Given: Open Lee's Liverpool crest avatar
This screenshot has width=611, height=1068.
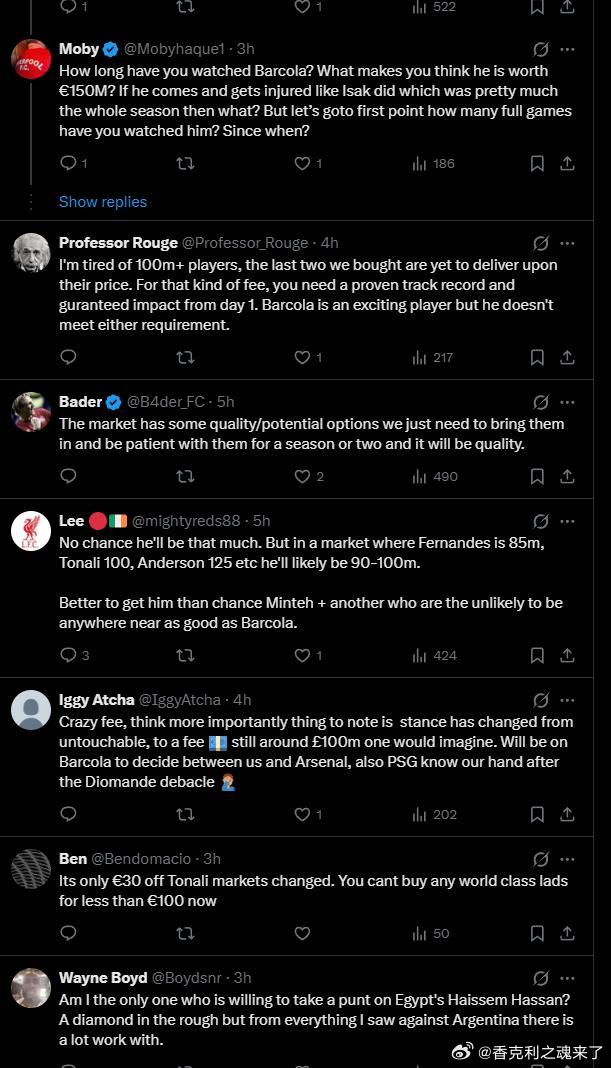Looking at the screenshot, I should (x=31, y=531).
